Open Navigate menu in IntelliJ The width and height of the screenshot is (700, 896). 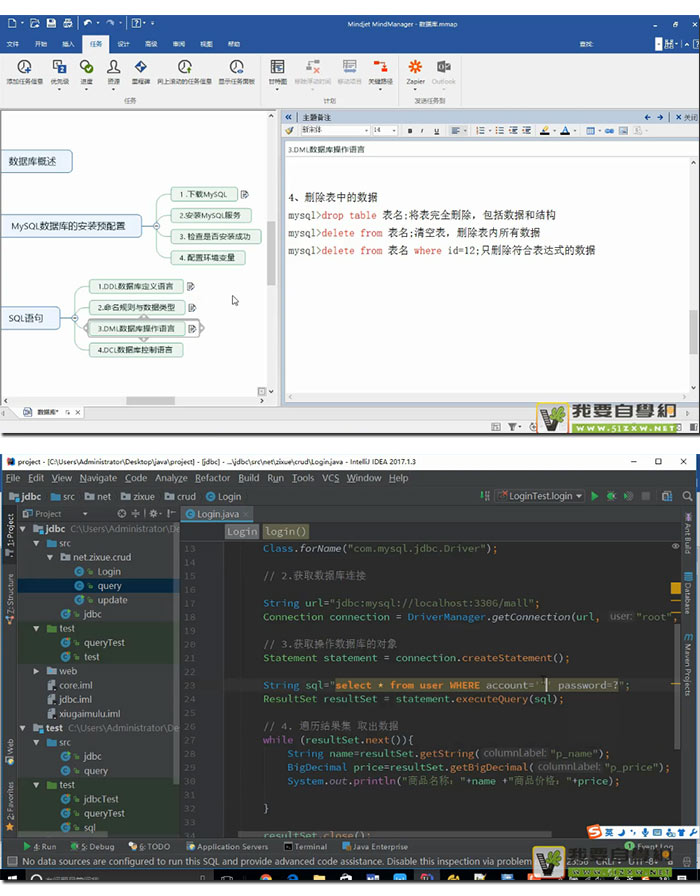coord(98,478)
